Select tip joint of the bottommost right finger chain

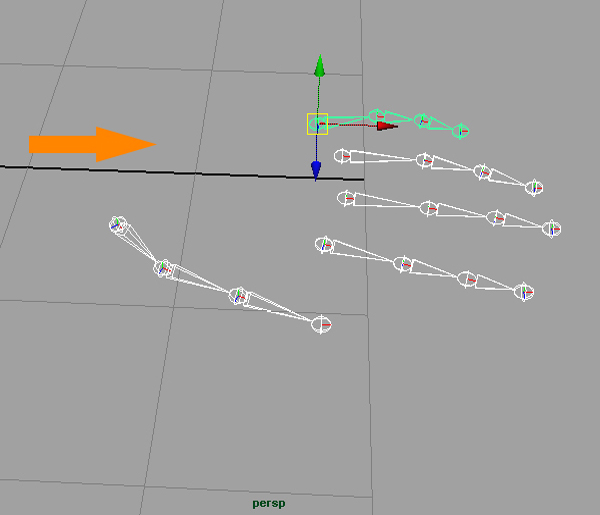524,292
